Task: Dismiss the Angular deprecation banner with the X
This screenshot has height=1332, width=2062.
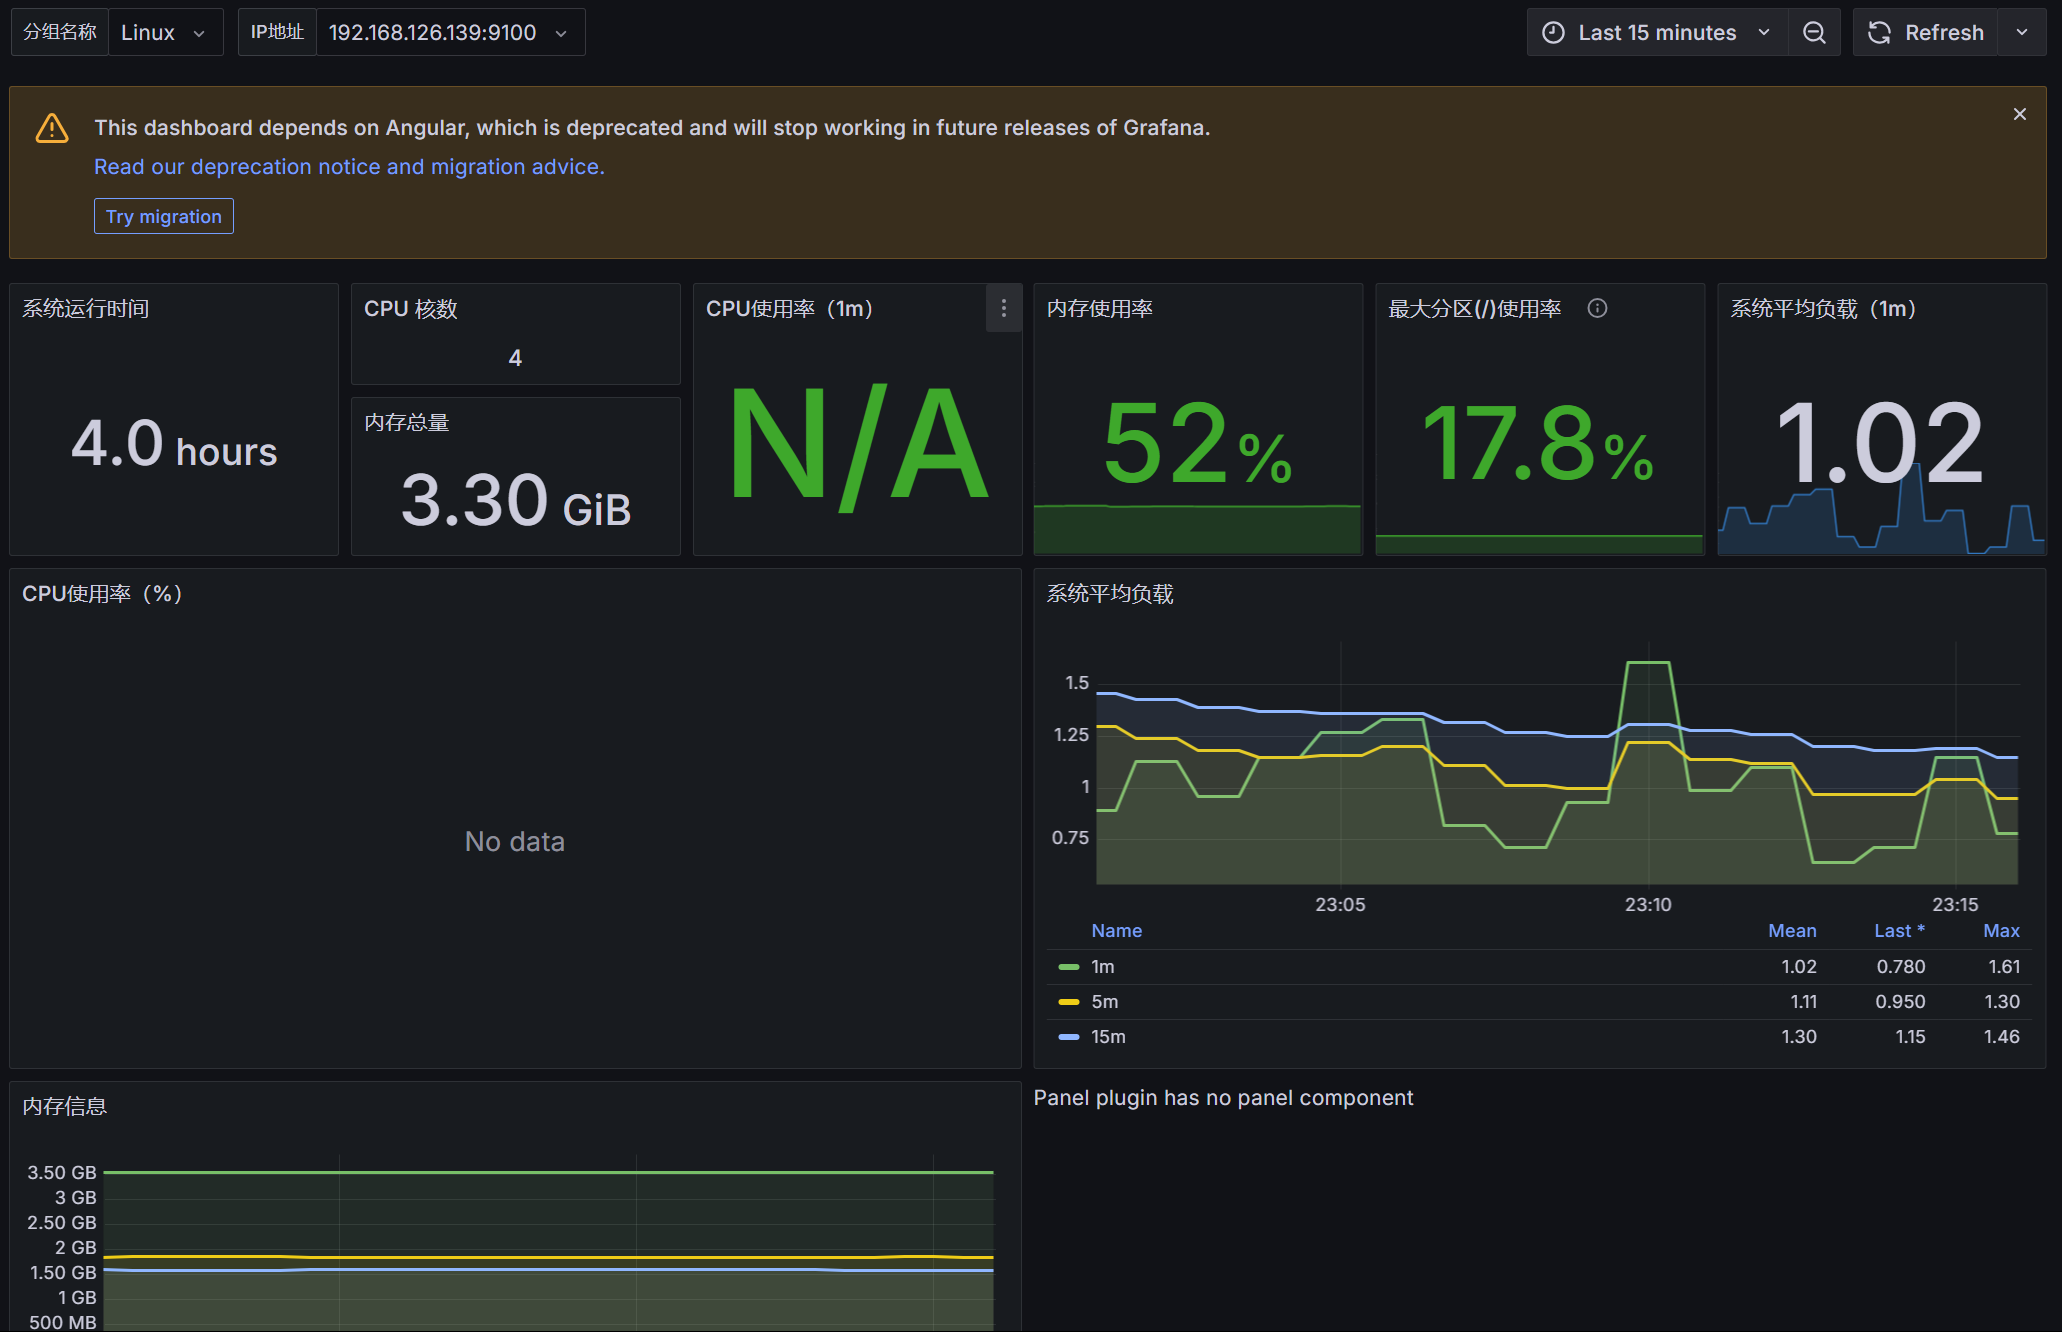Action: [x=2020, y=115]
